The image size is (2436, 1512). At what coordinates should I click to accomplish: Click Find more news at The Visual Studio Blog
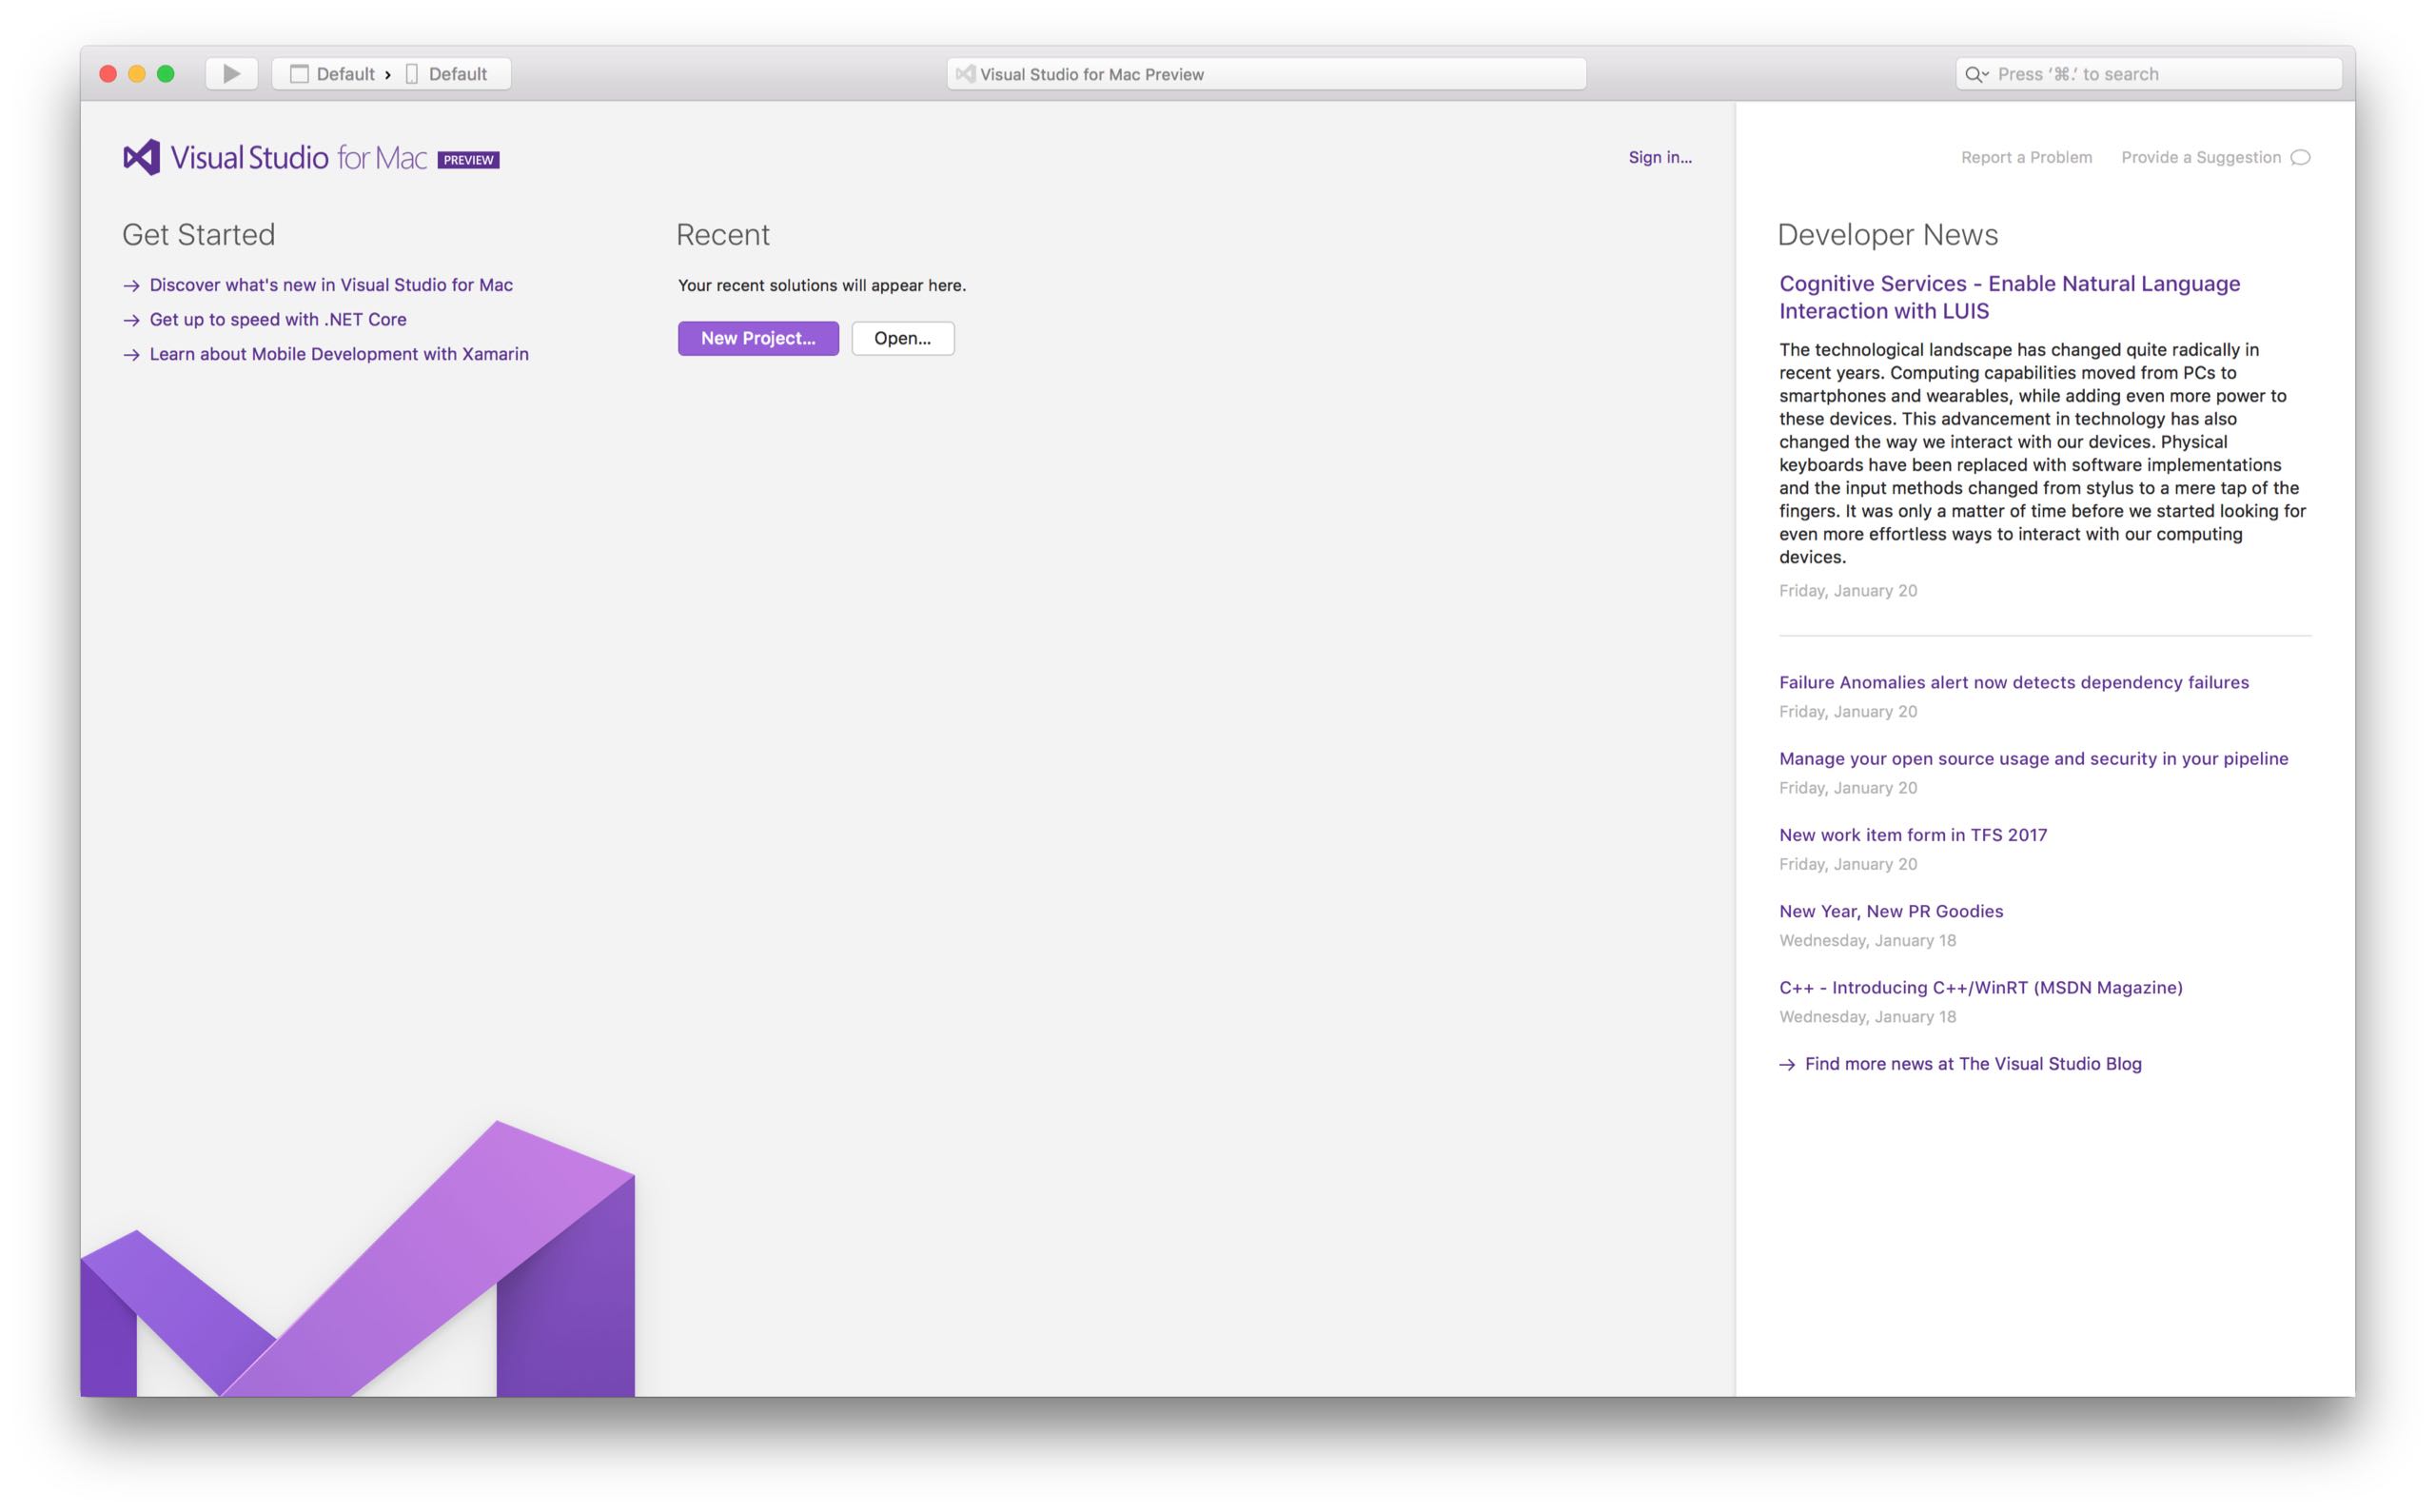point(1972,1064)
